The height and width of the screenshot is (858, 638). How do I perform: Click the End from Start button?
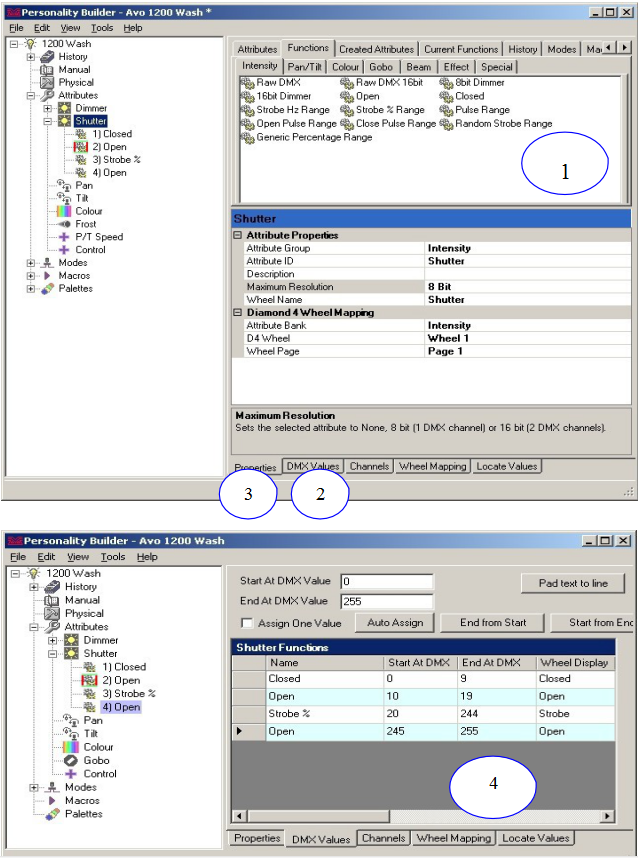pyautogui.click(x=493, y=623)
